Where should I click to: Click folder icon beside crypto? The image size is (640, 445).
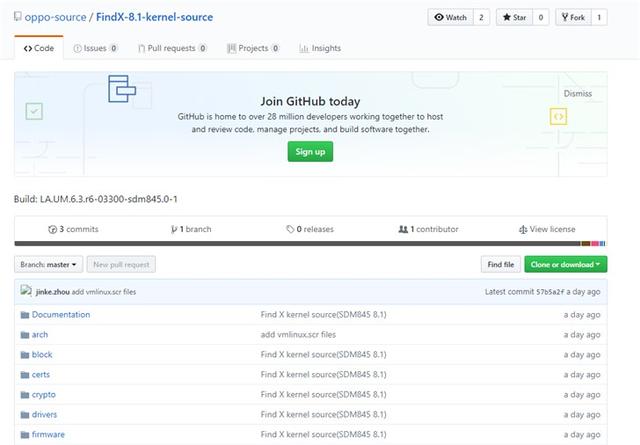pyautogui.click(x=25, y=395)
